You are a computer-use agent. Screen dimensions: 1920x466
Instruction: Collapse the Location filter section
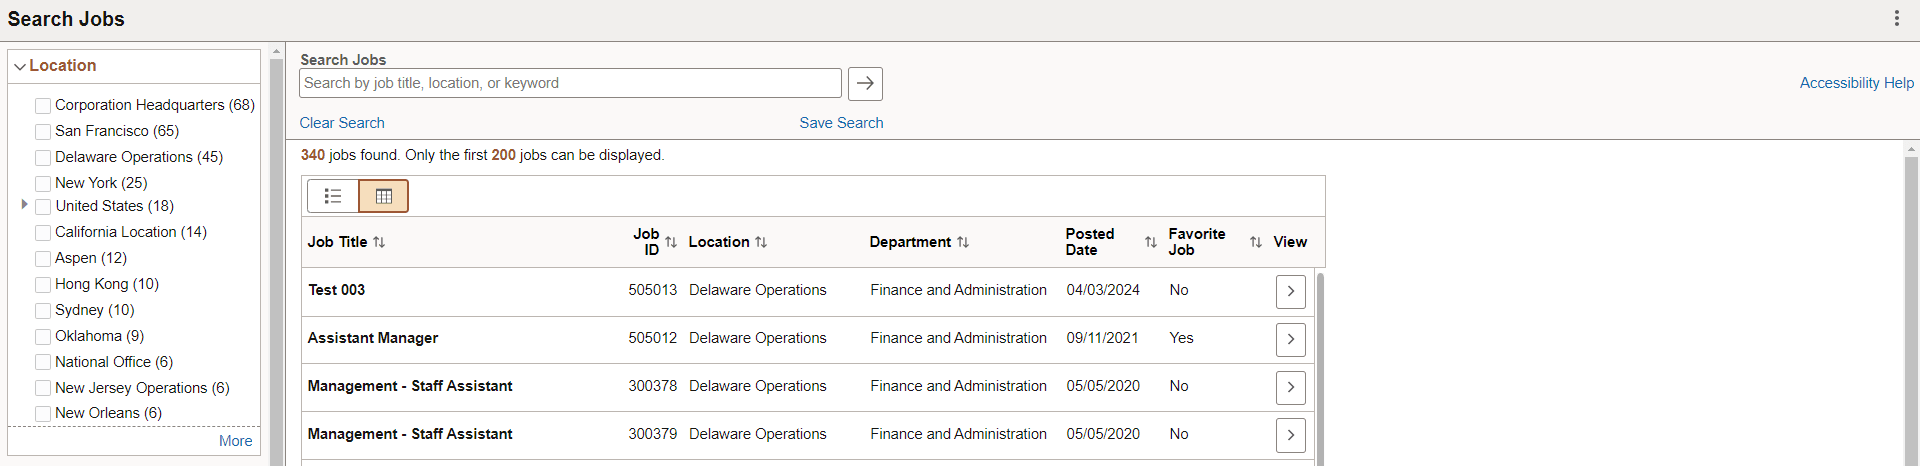(x=20, y=66)
